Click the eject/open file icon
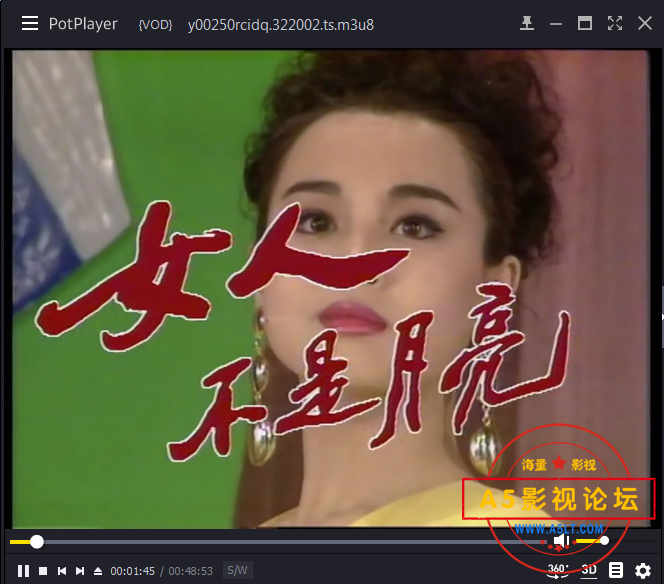Image resolution: width=664 pixels, height=584 pixels. point(98,571)
